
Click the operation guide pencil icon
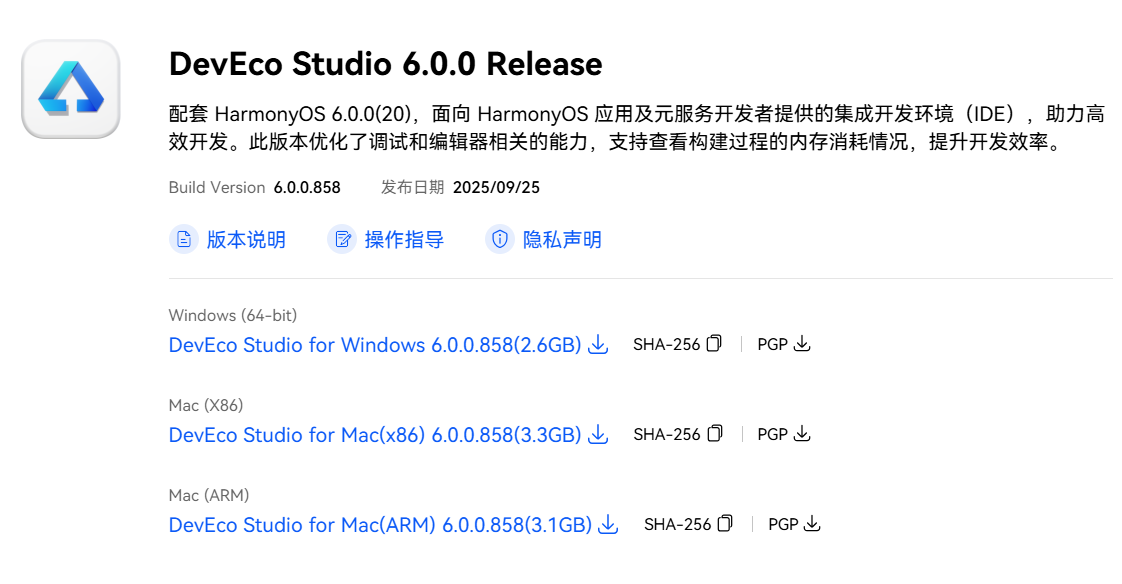click(x=342, y=240)
